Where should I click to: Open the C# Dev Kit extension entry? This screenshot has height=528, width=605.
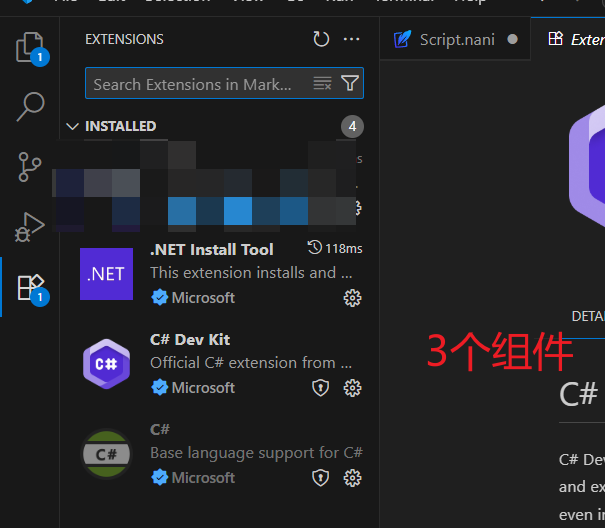(220, 364)
